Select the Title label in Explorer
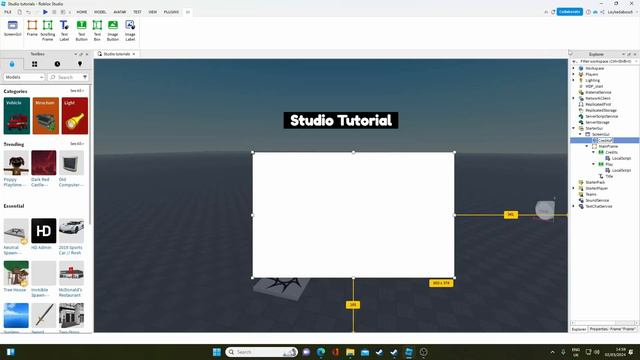The height and width of the screenshot is (360, 640). tap(609, 176)
